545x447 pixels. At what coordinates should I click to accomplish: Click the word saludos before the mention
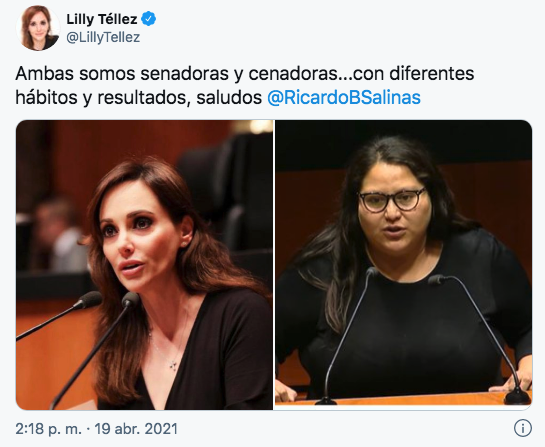229,97
